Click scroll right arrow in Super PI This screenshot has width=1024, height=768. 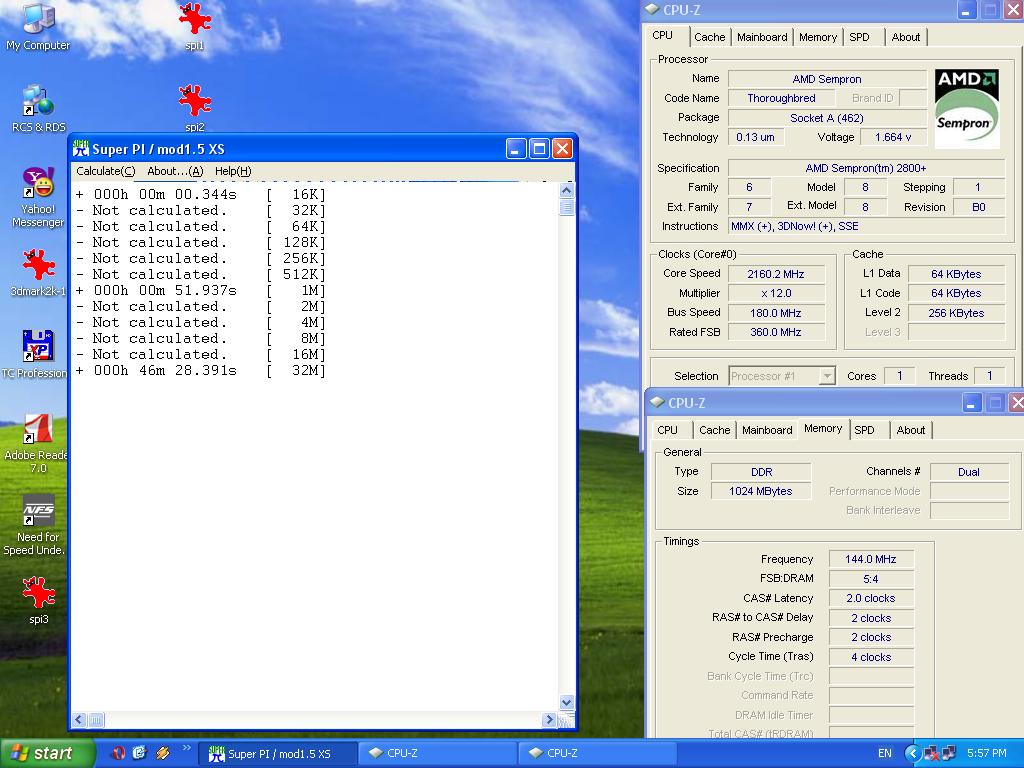point(549,720)
